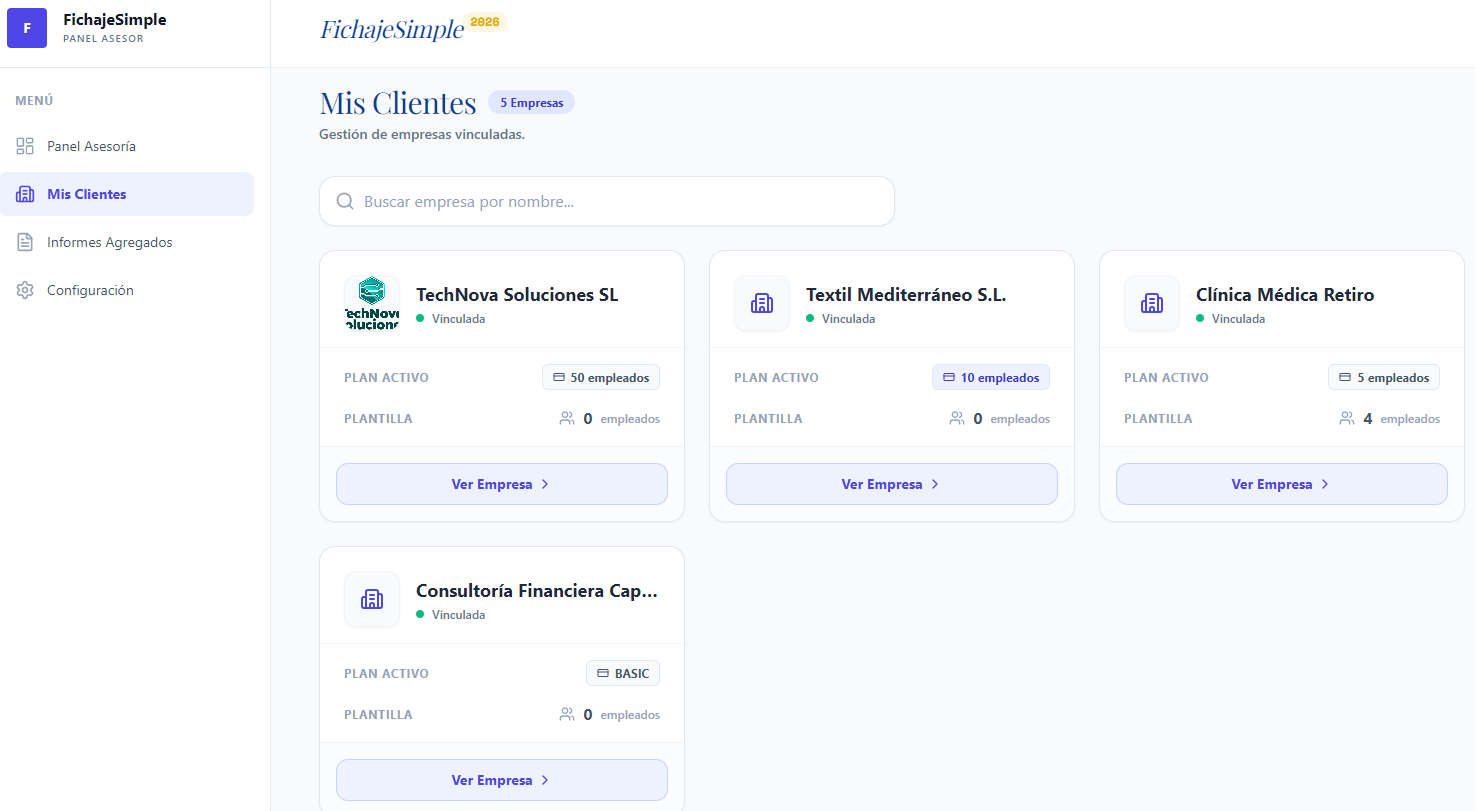The width and height of the screenshot is (1475, 811).
Task: Click the Textil Mediterráneo building icon
Action: tap(761, 302)
